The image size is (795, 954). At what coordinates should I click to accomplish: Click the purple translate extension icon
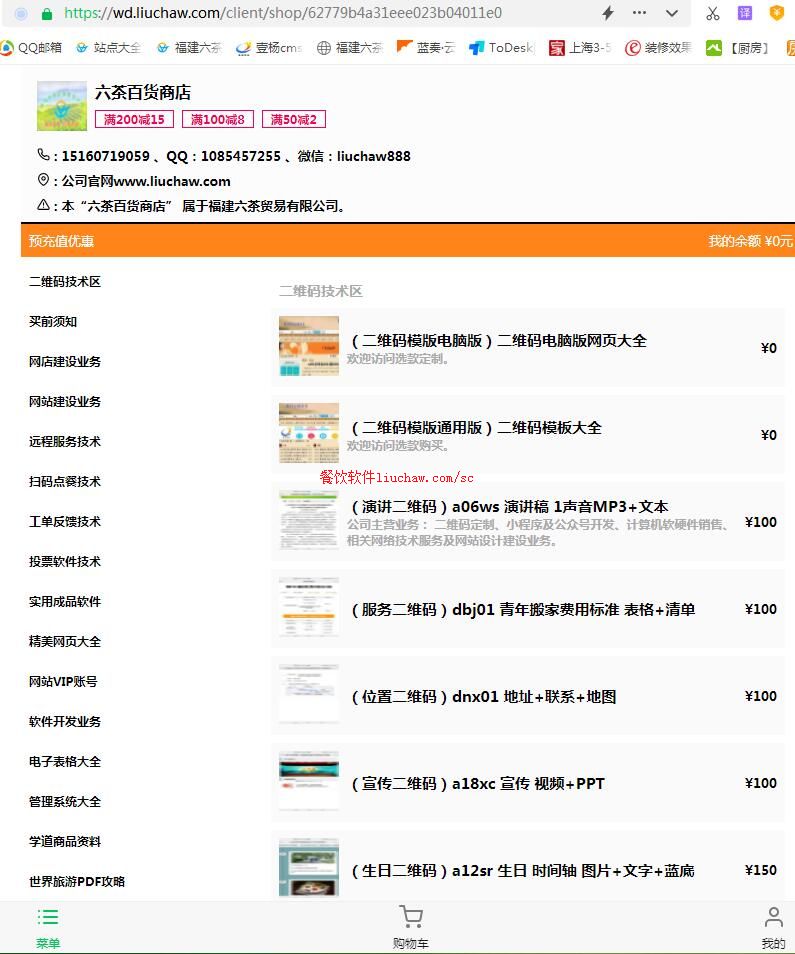point(744,13)
